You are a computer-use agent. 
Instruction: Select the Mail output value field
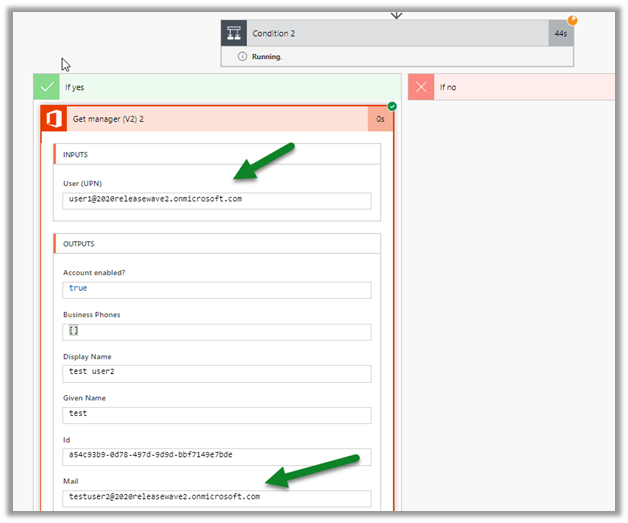click(x=216, y=497)
